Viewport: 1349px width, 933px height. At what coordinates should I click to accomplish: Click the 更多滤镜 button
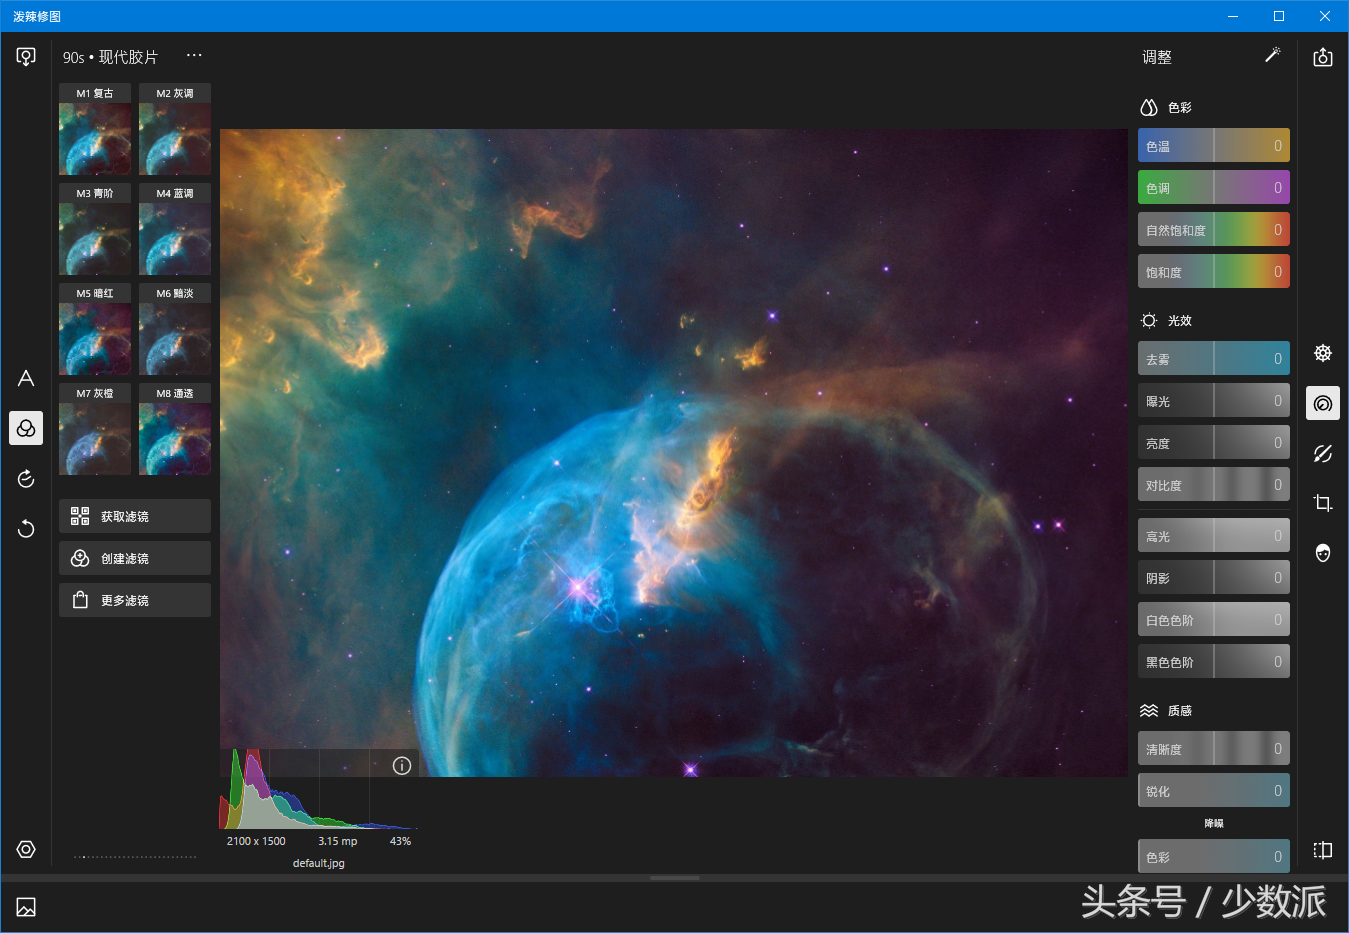click(135, 600)
